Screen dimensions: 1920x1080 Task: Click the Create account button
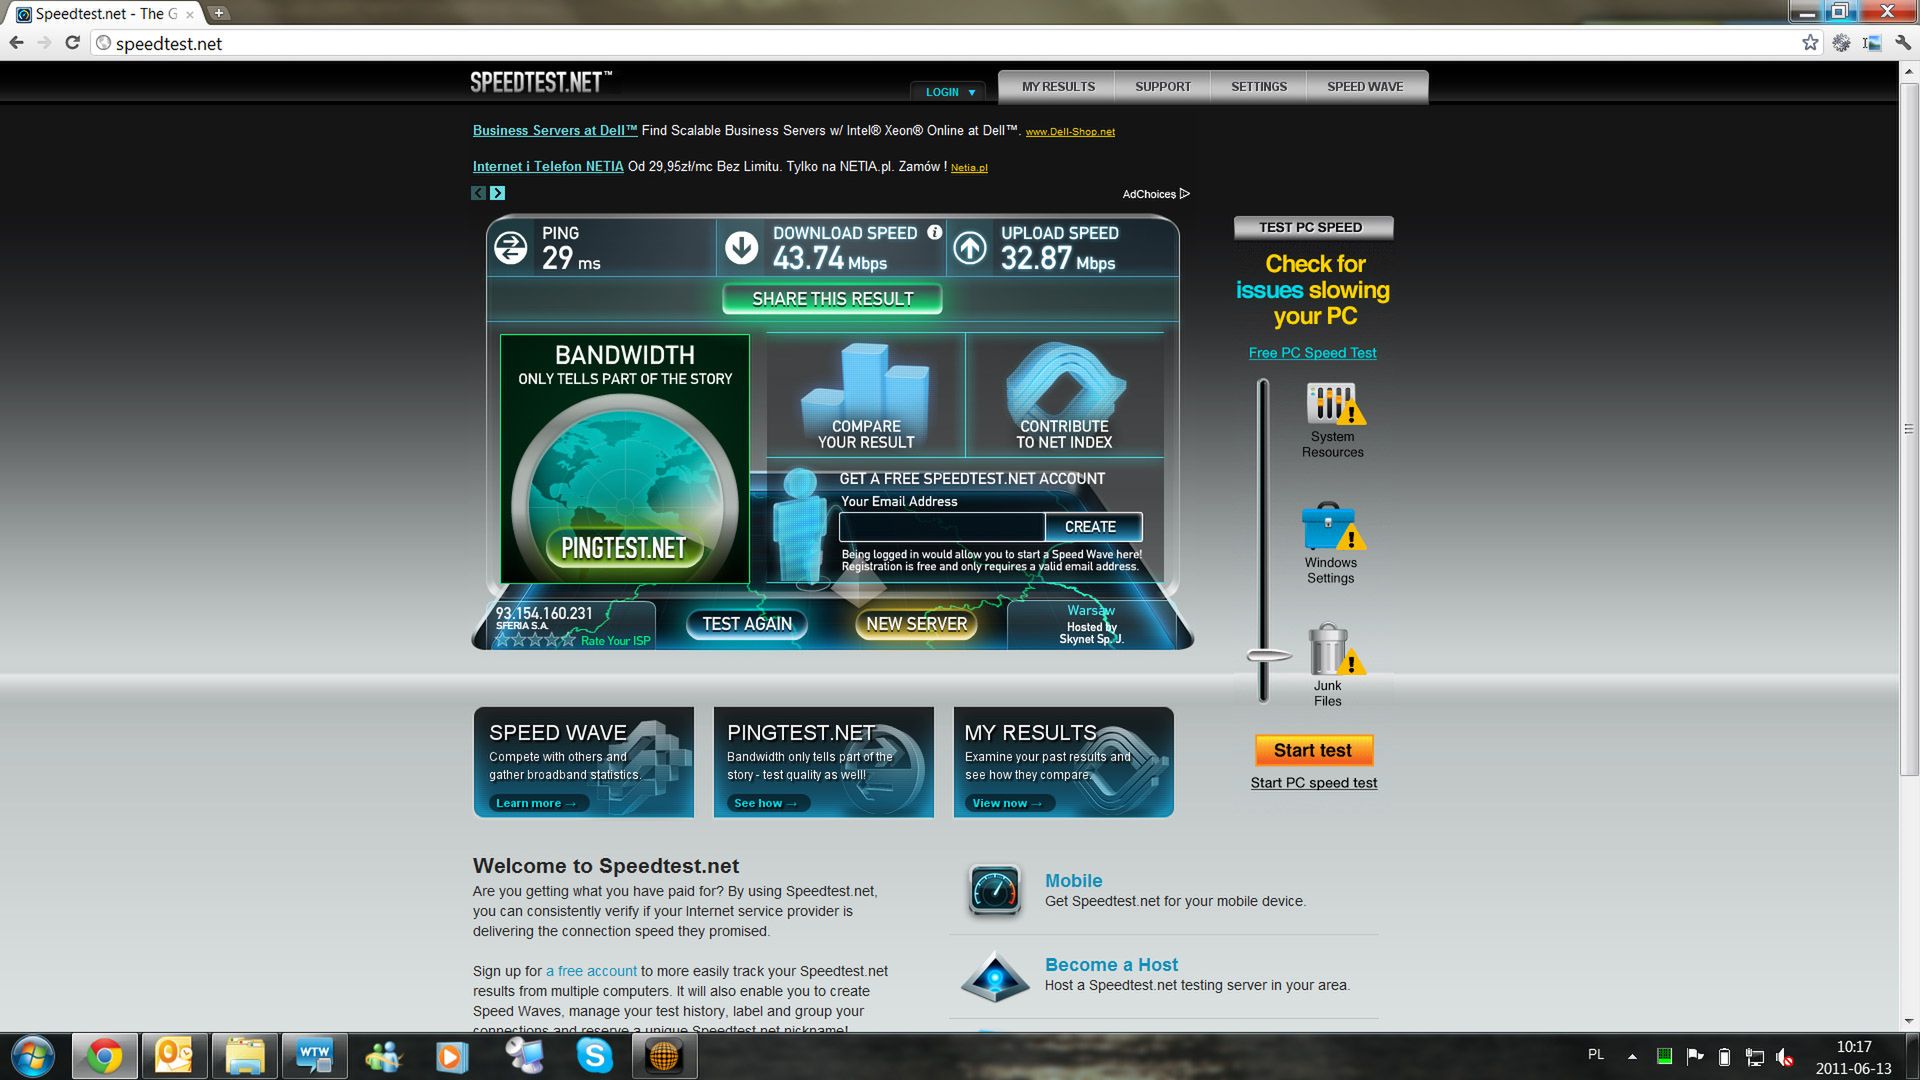[x=1093, y=527]
